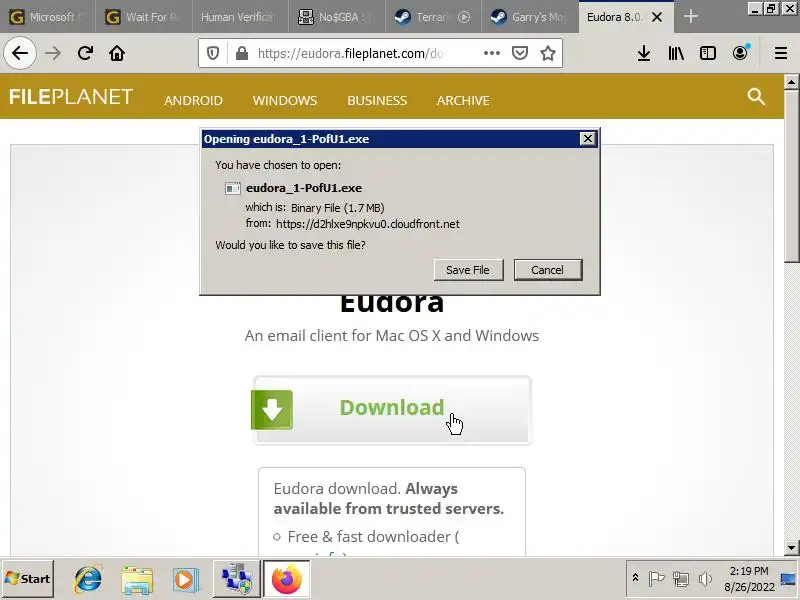The height and width of the screenshot is (600, 800).
Task: Click the page scrollbar down arrow
Action: pos(791,548)
